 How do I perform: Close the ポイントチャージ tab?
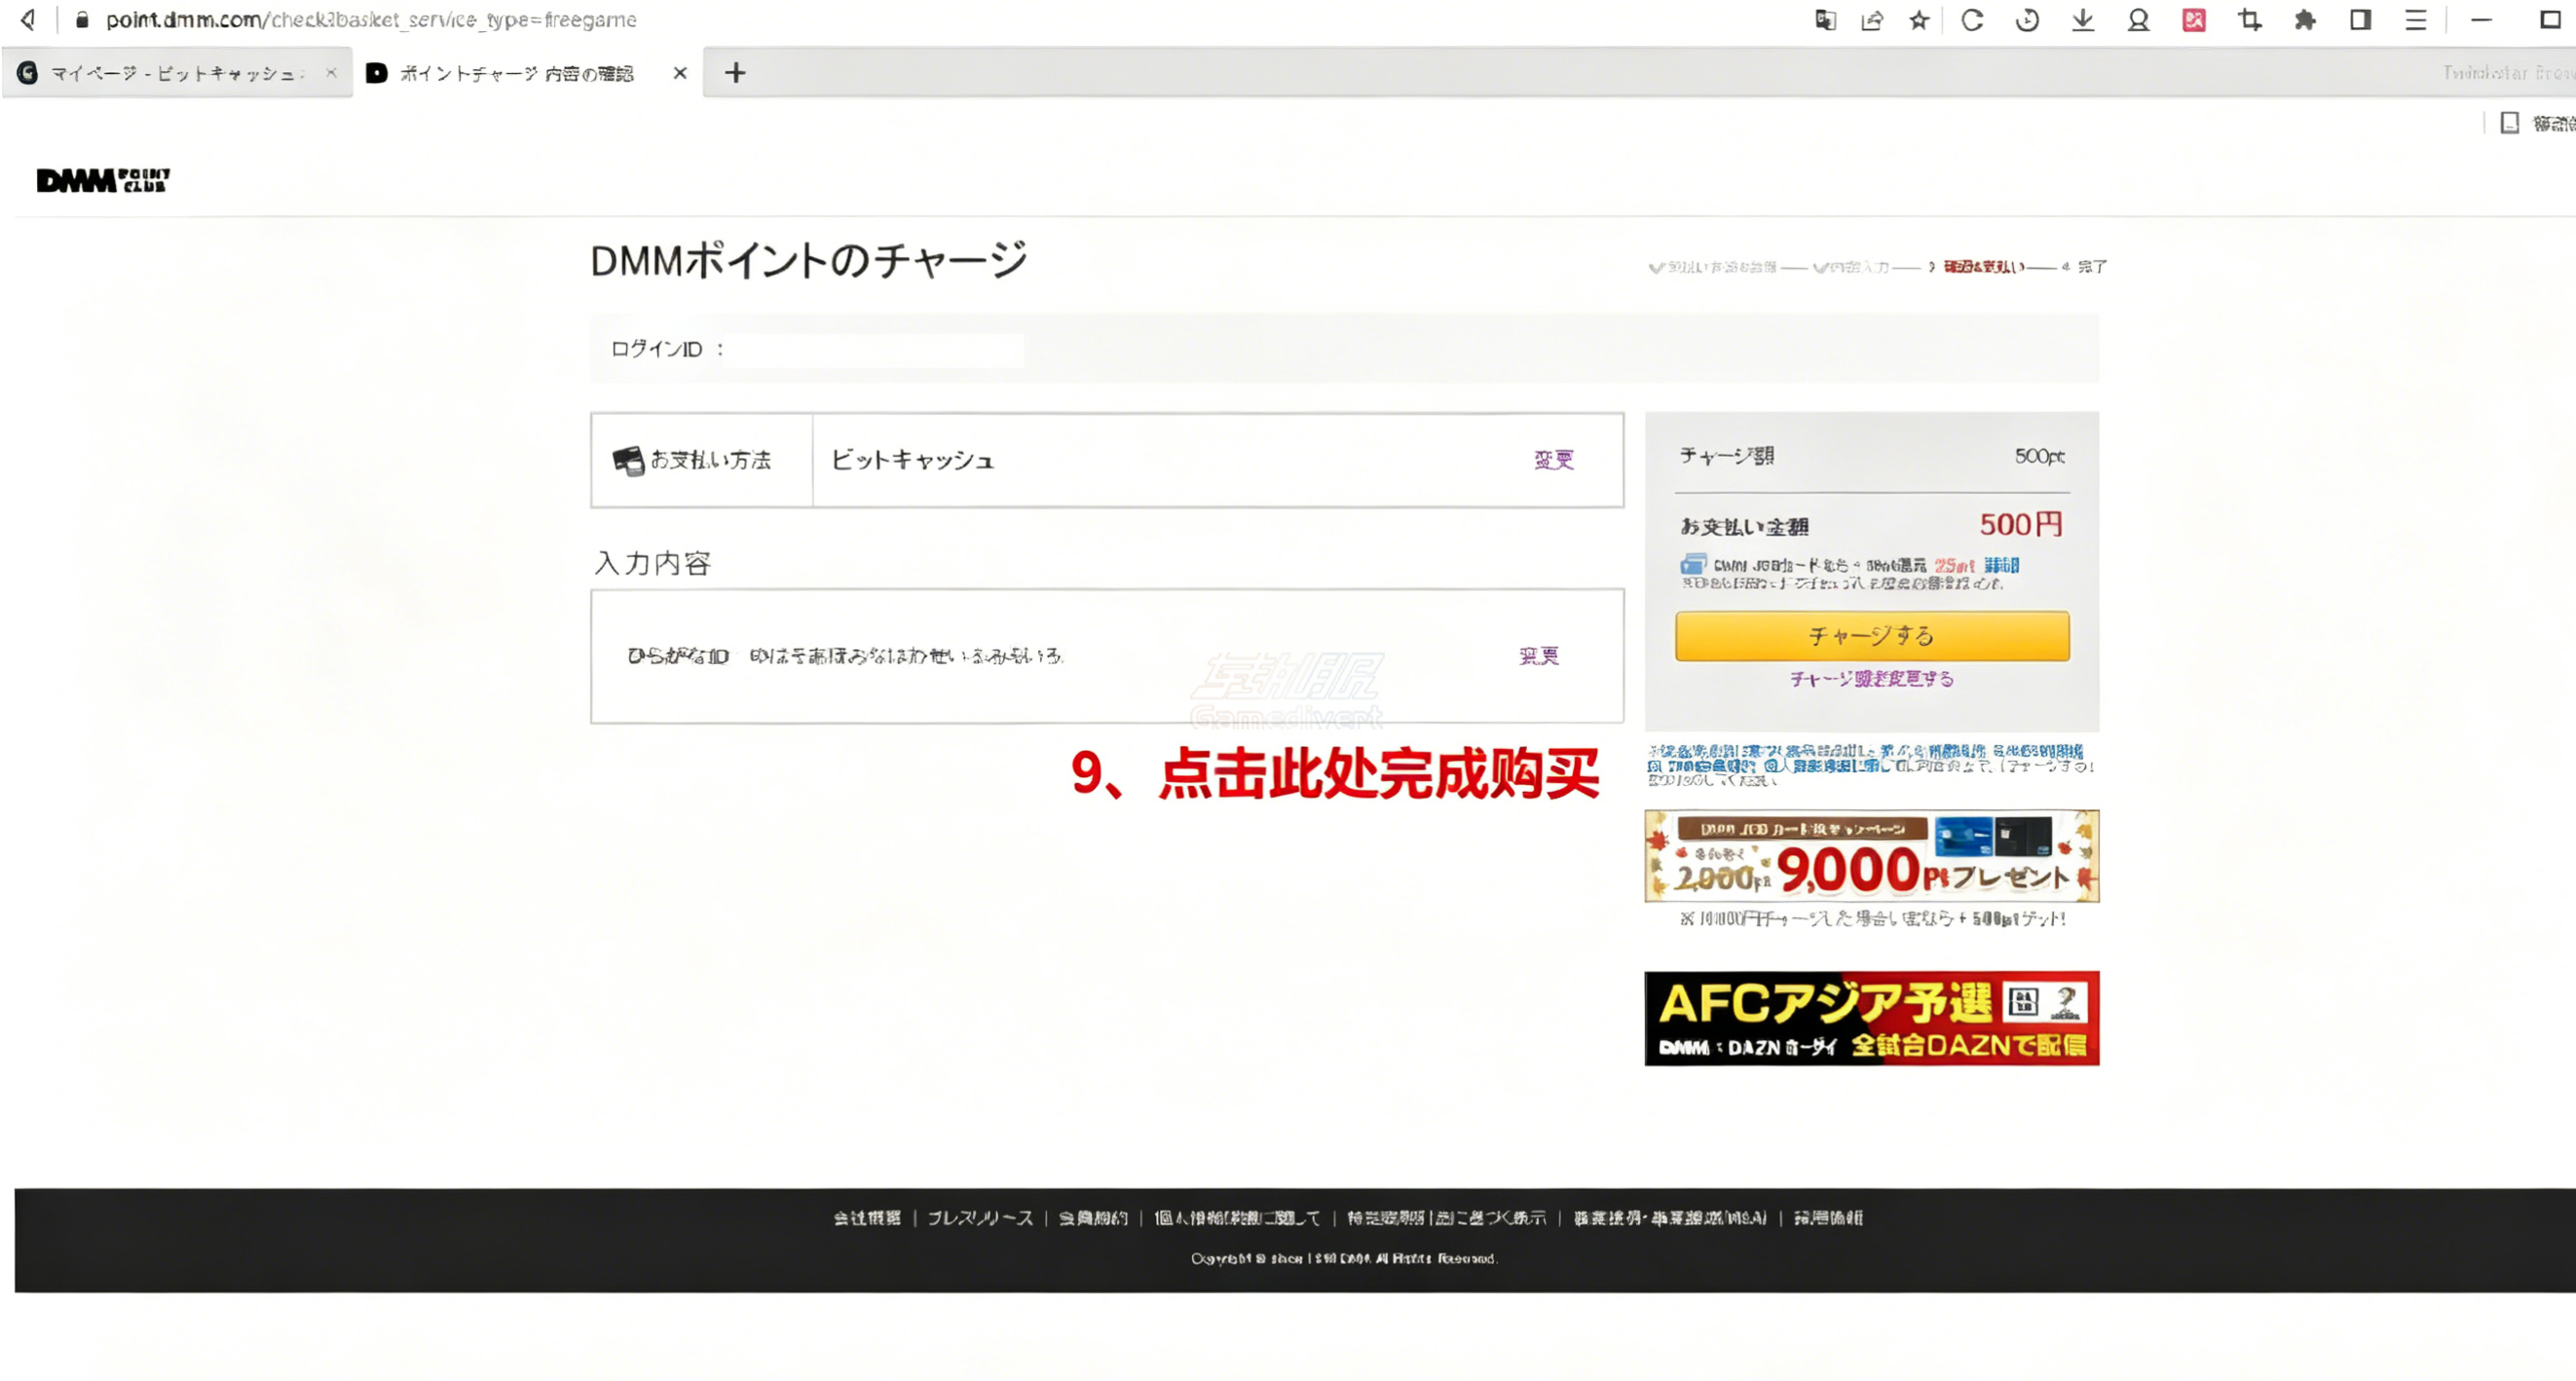(680, 73)
